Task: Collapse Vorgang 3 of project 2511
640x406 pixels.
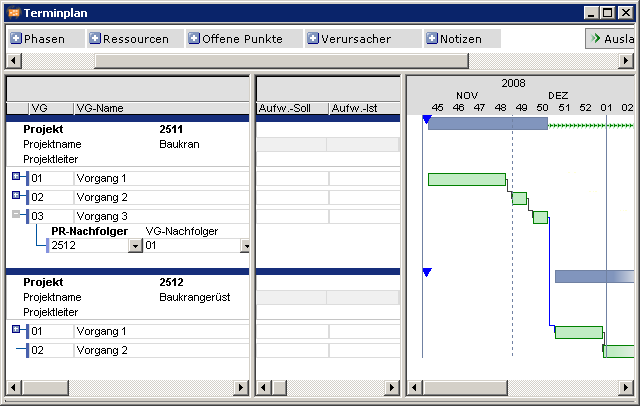Action: click(16, 216)
